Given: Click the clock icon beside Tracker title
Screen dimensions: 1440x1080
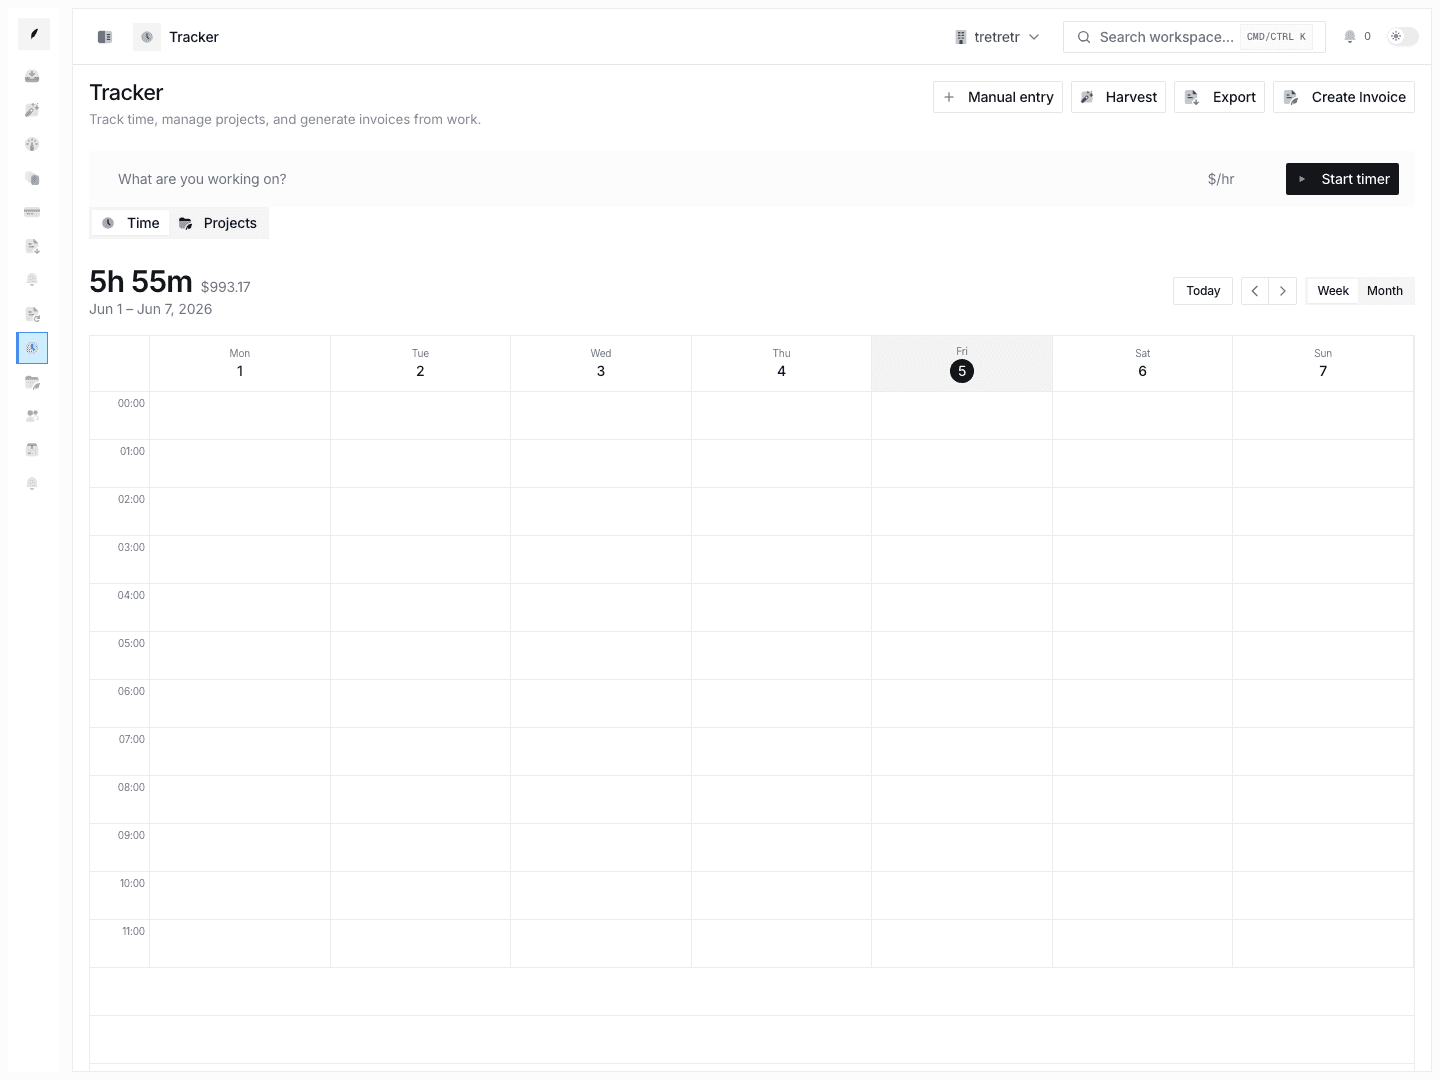Looking at the screenshot, I should [x=147, y=37].
